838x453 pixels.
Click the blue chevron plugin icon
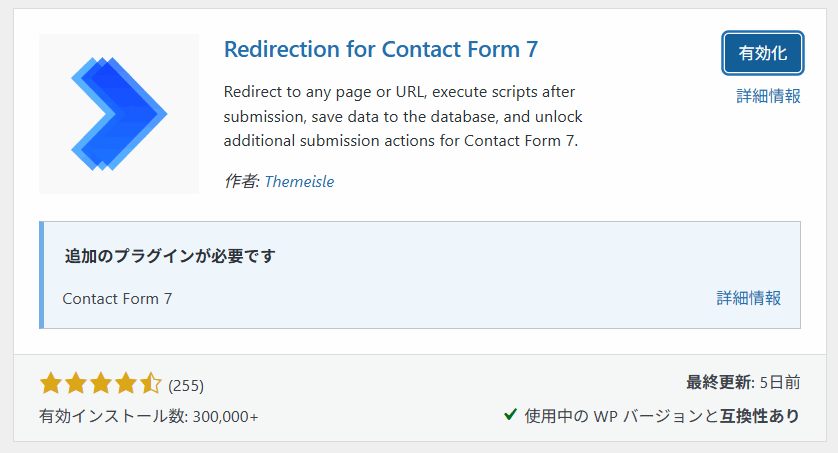click(119, 114)
